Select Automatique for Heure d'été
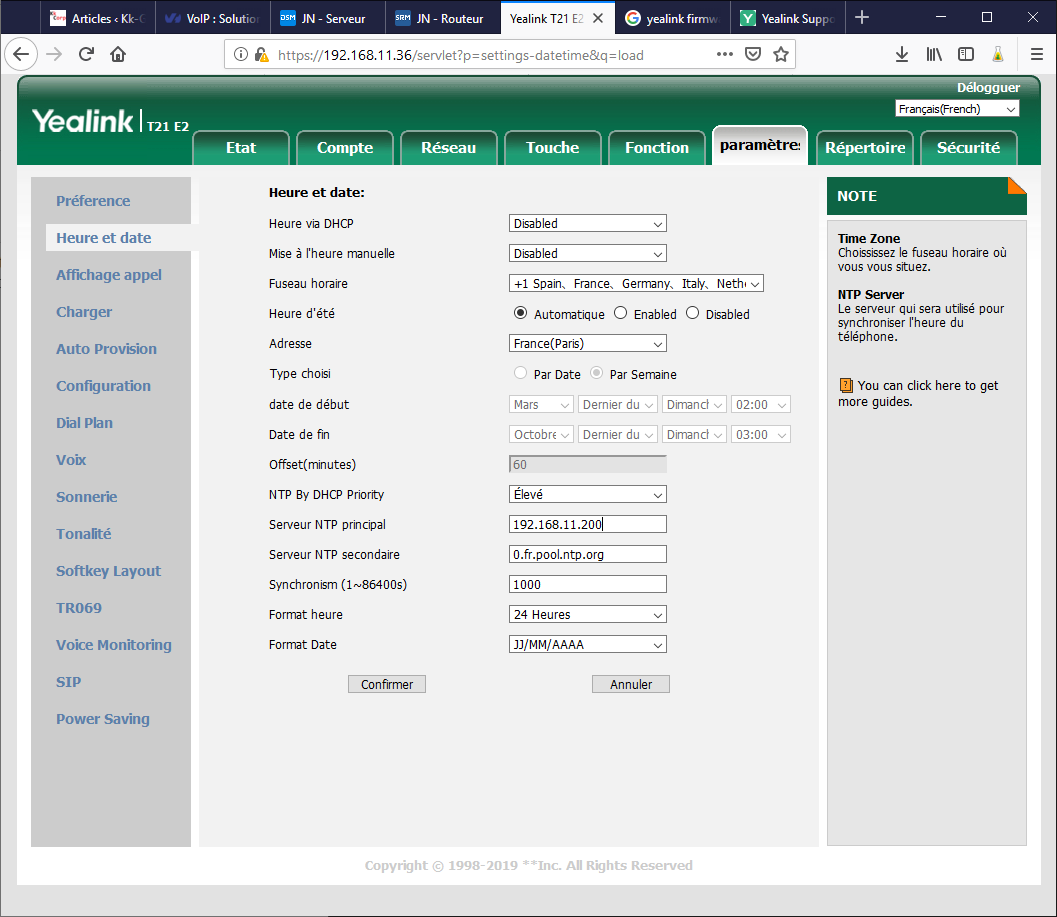Screen dimensions: 1057x917 (x=520, y=313)
